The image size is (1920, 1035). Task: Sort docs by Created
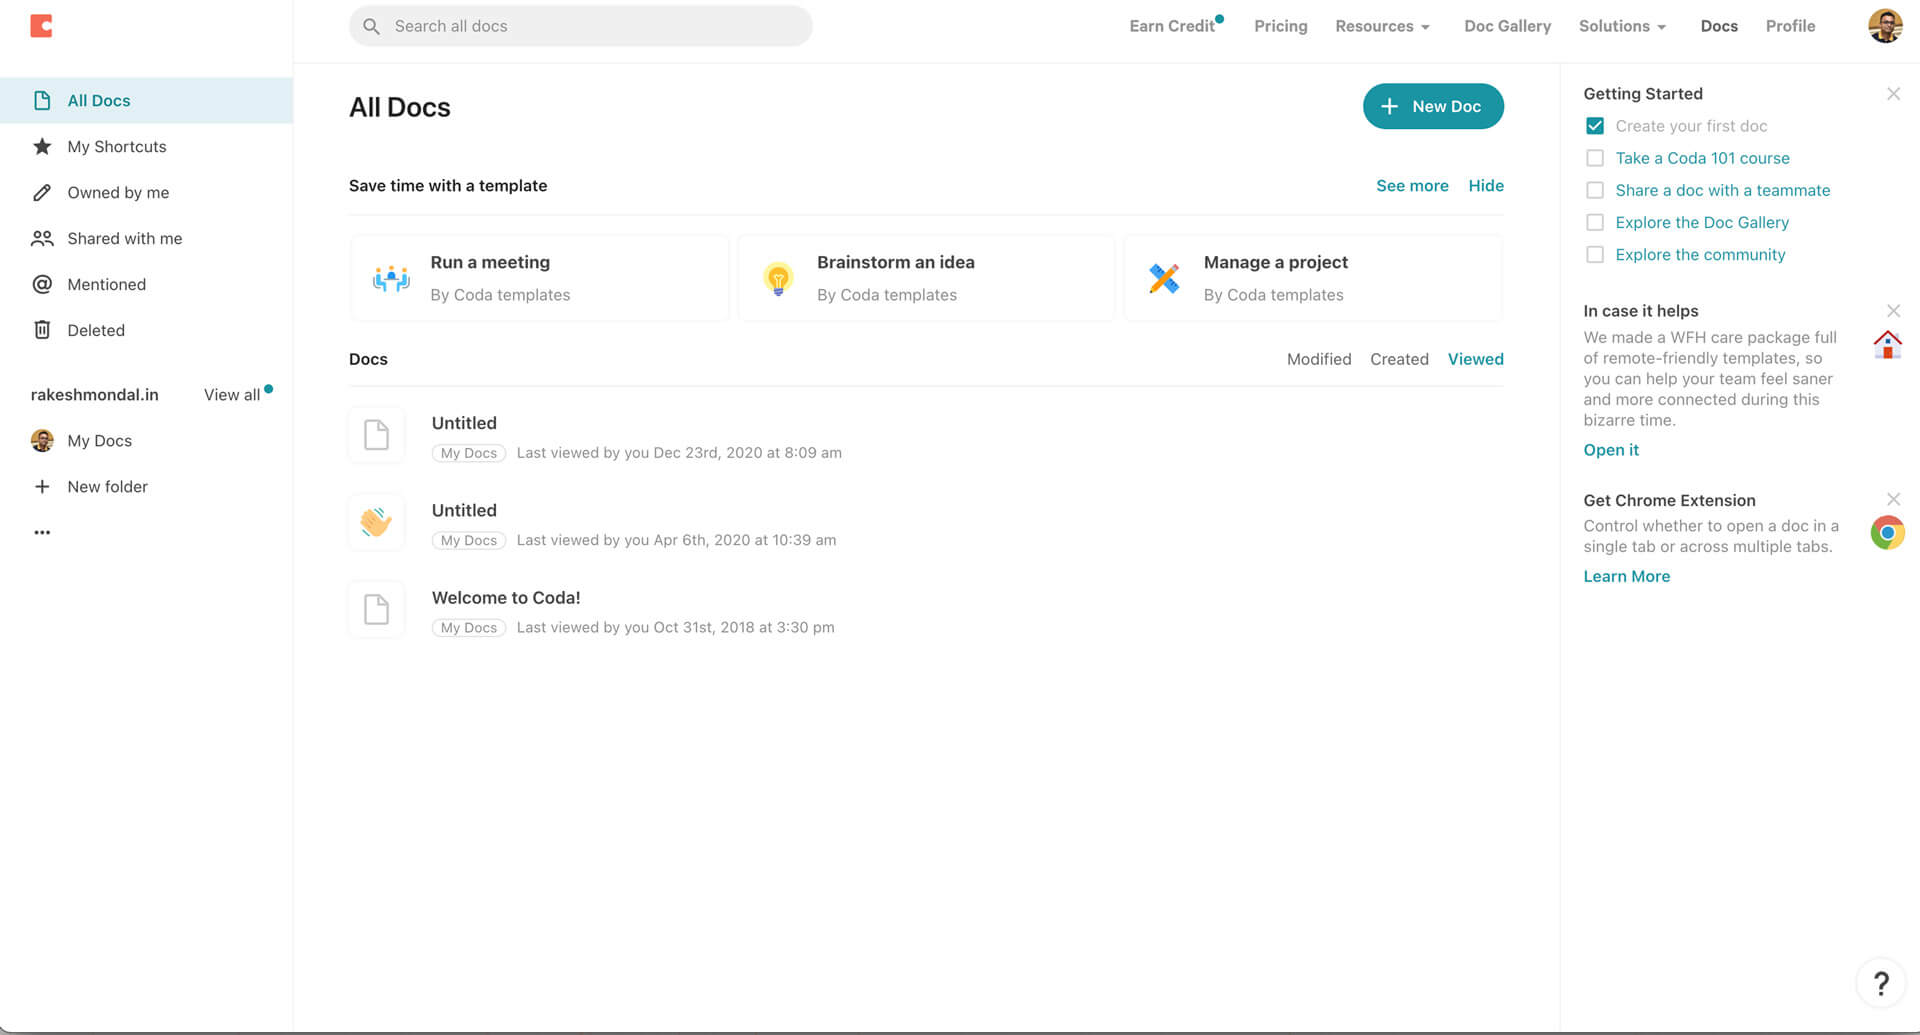click(1399, 359)
